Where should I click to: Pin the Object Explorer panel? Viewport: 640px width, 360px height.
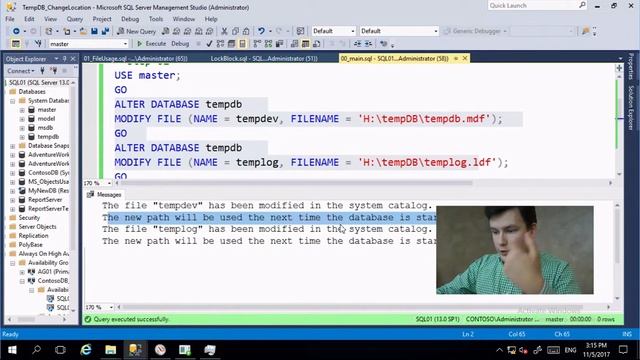click(64, 59)
